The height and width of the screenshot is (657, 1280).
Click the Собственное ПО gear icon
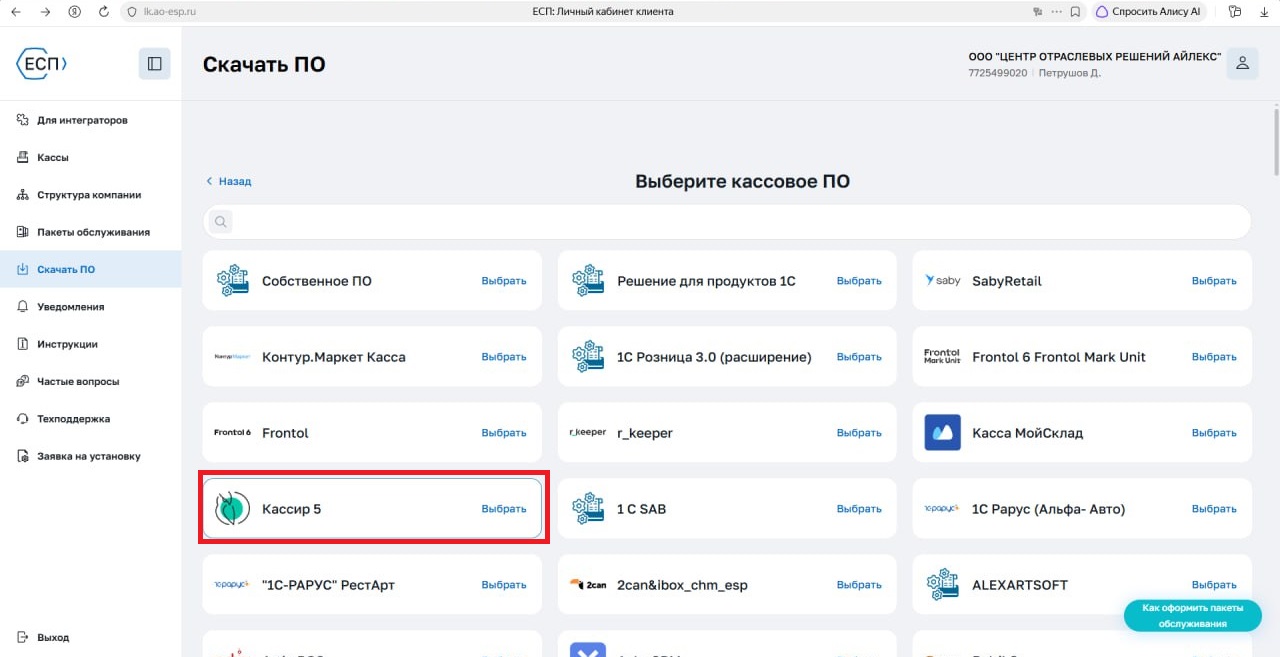tap(232, 281)
